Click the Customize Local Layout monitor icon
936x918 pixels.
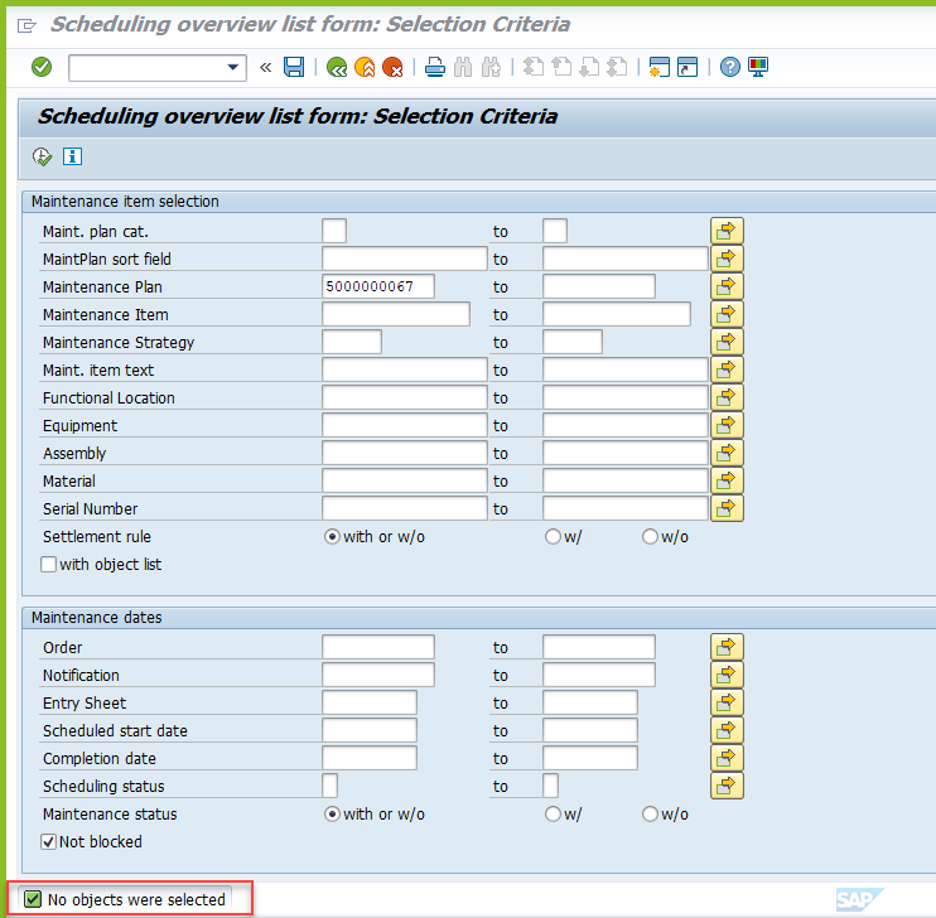coord(759,67)
